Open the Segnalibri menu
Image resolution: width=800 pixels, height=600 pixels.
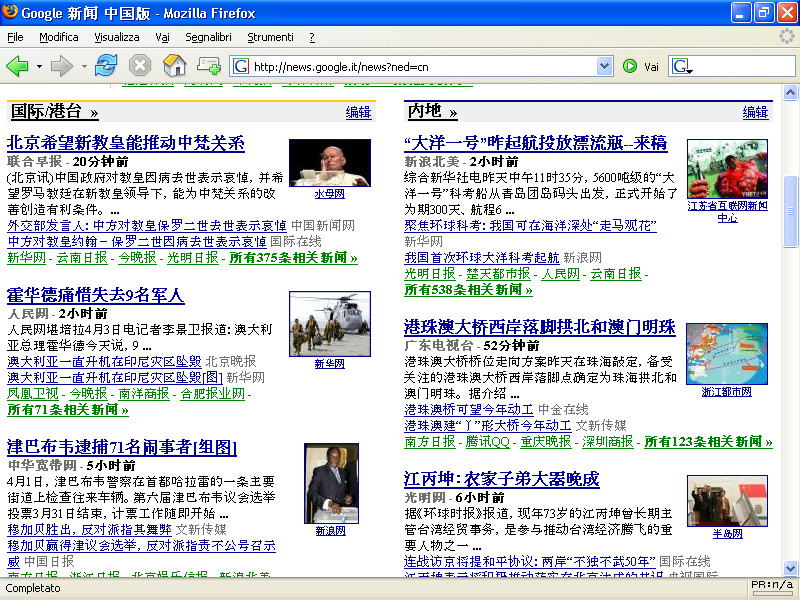coord(208,37)
